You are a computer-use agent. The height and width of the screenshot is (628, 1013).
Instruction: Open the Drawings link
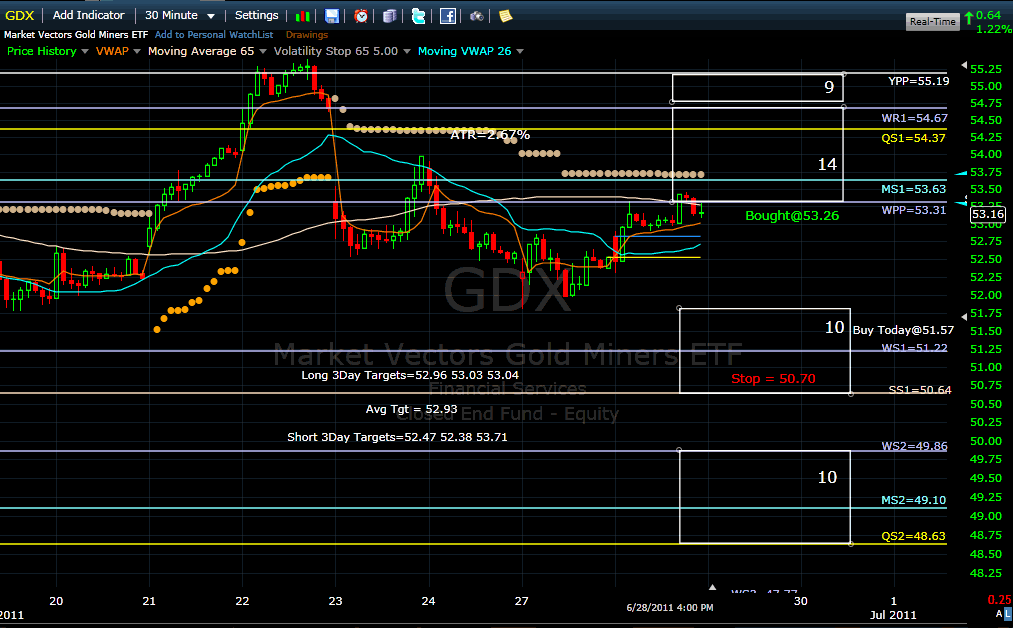point(307,35)
